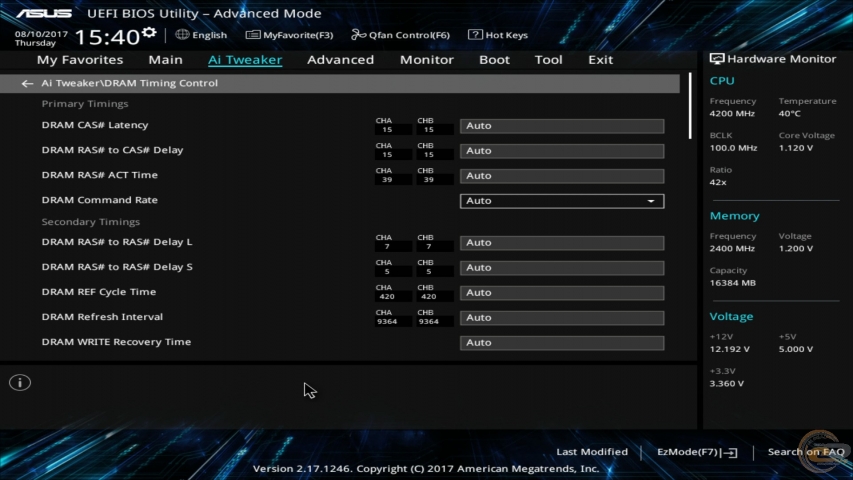Click the breadcrumb Ai Tweaker\DRAM Timing Control
Screen dimensions: 853x480
[x=129, y=83]
